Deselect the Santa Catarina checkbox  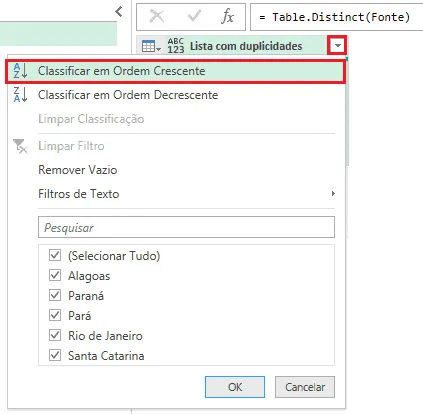tap(55, 355)
